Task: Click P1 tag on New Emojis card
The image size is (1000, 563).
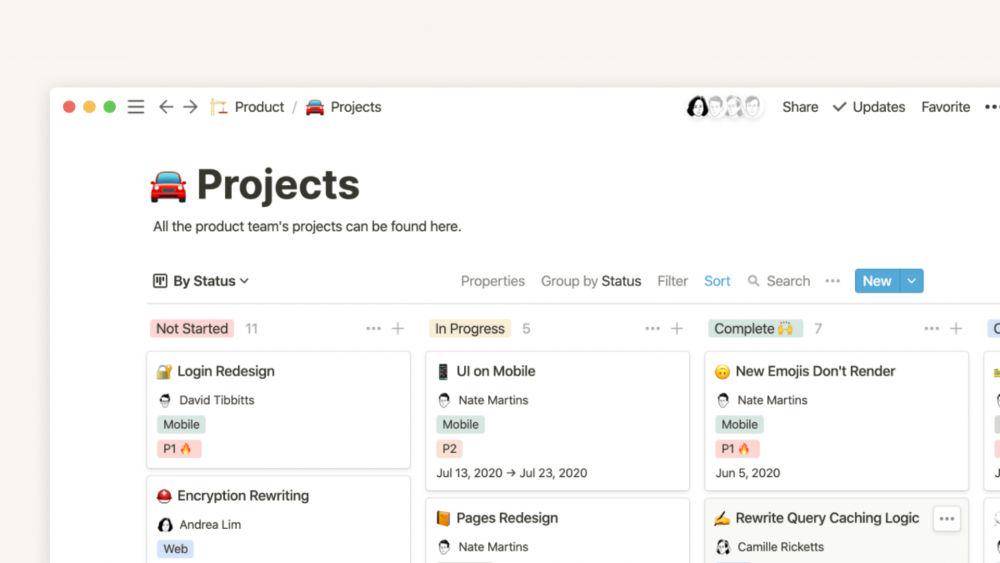Action: point(737,449)
